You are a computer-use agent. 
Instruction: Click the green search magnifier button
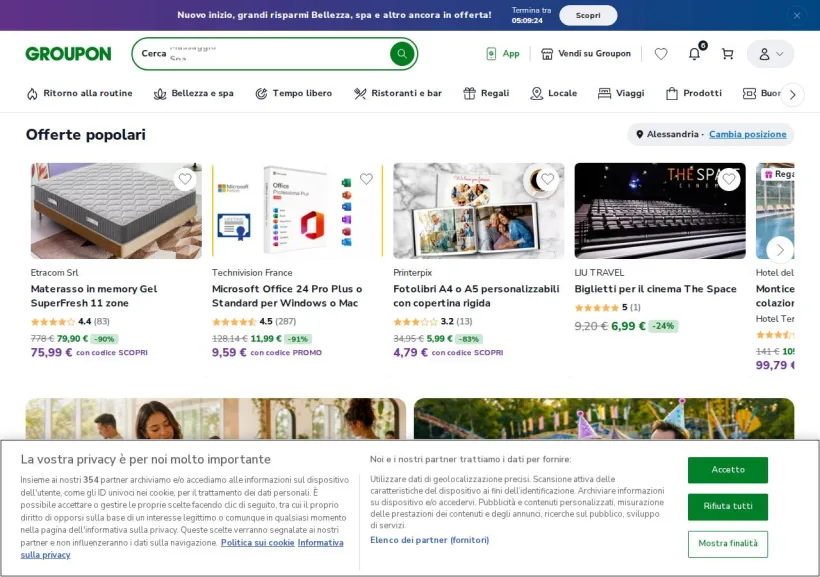(402, 53)
